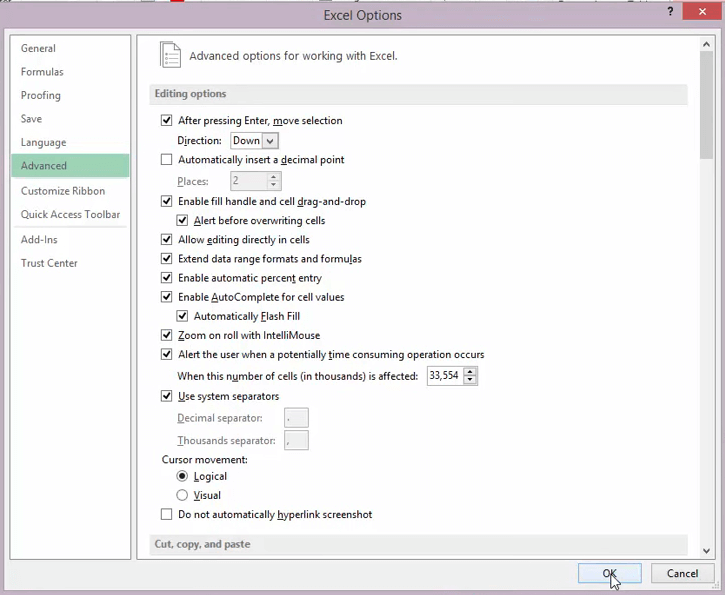Click the Cut, copy, and paste header

[x=418, y=544]
